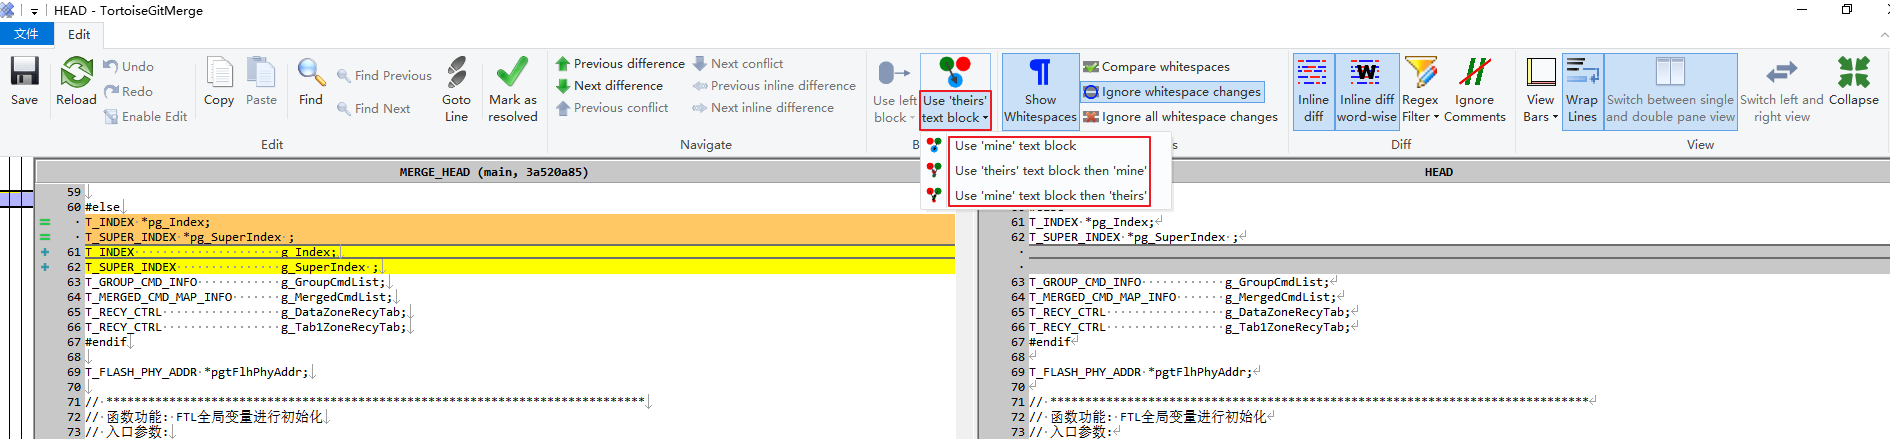Toggle Wrap Lines
The image size is (1890, 439).
click(1582, 90)
